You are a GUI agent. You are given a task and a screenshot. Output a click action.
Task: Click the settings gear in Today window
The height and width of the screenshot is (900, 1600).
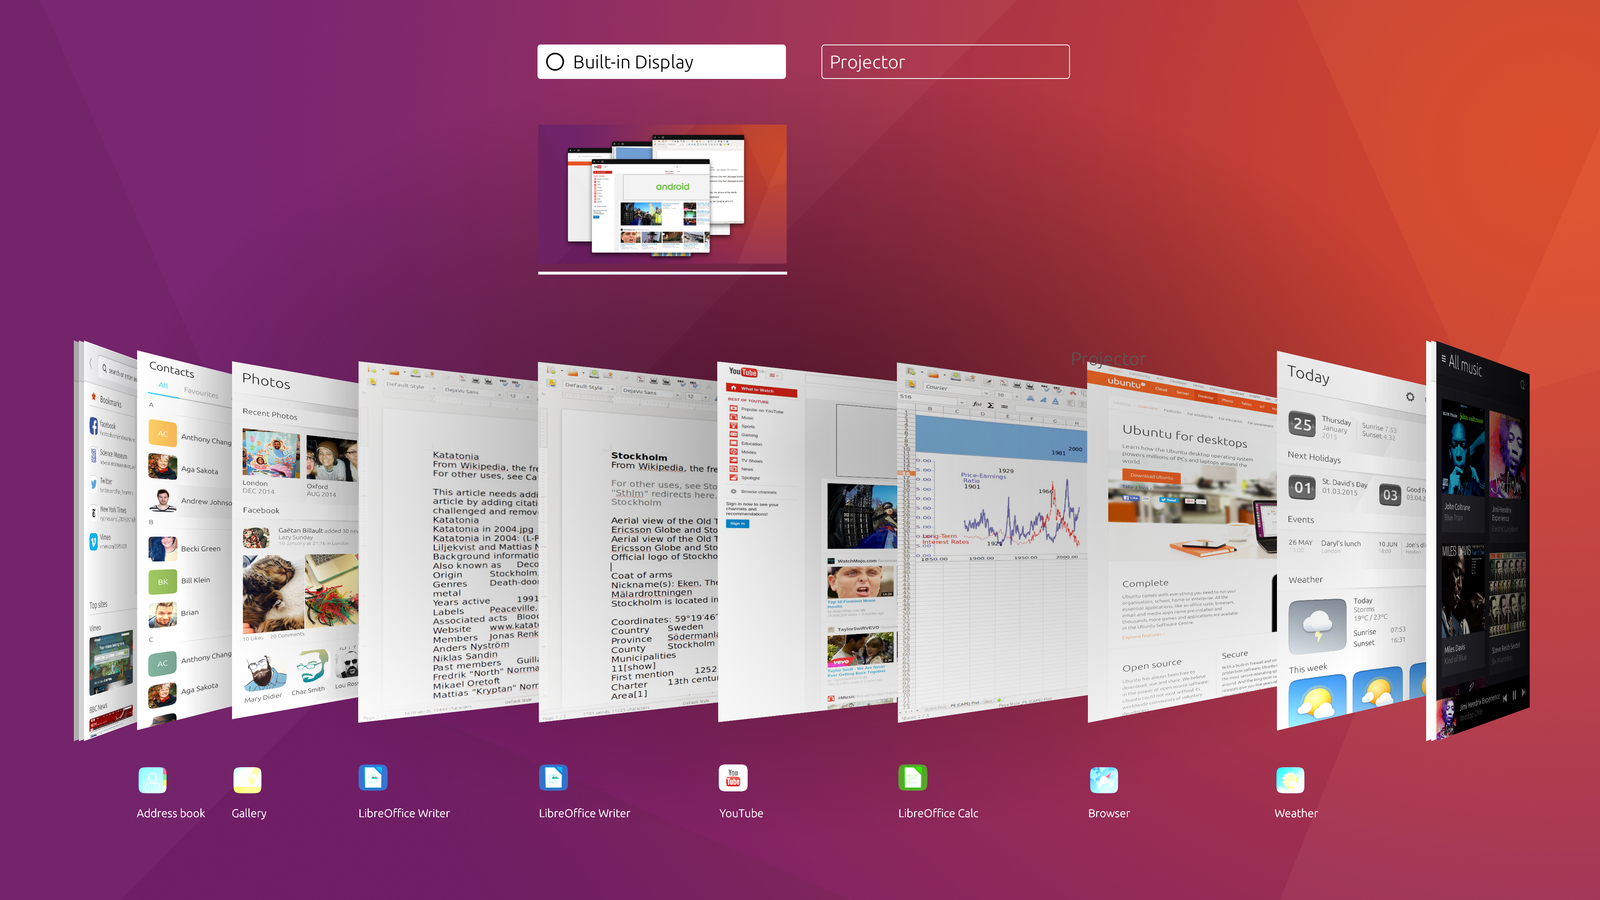pos(1410,396)
